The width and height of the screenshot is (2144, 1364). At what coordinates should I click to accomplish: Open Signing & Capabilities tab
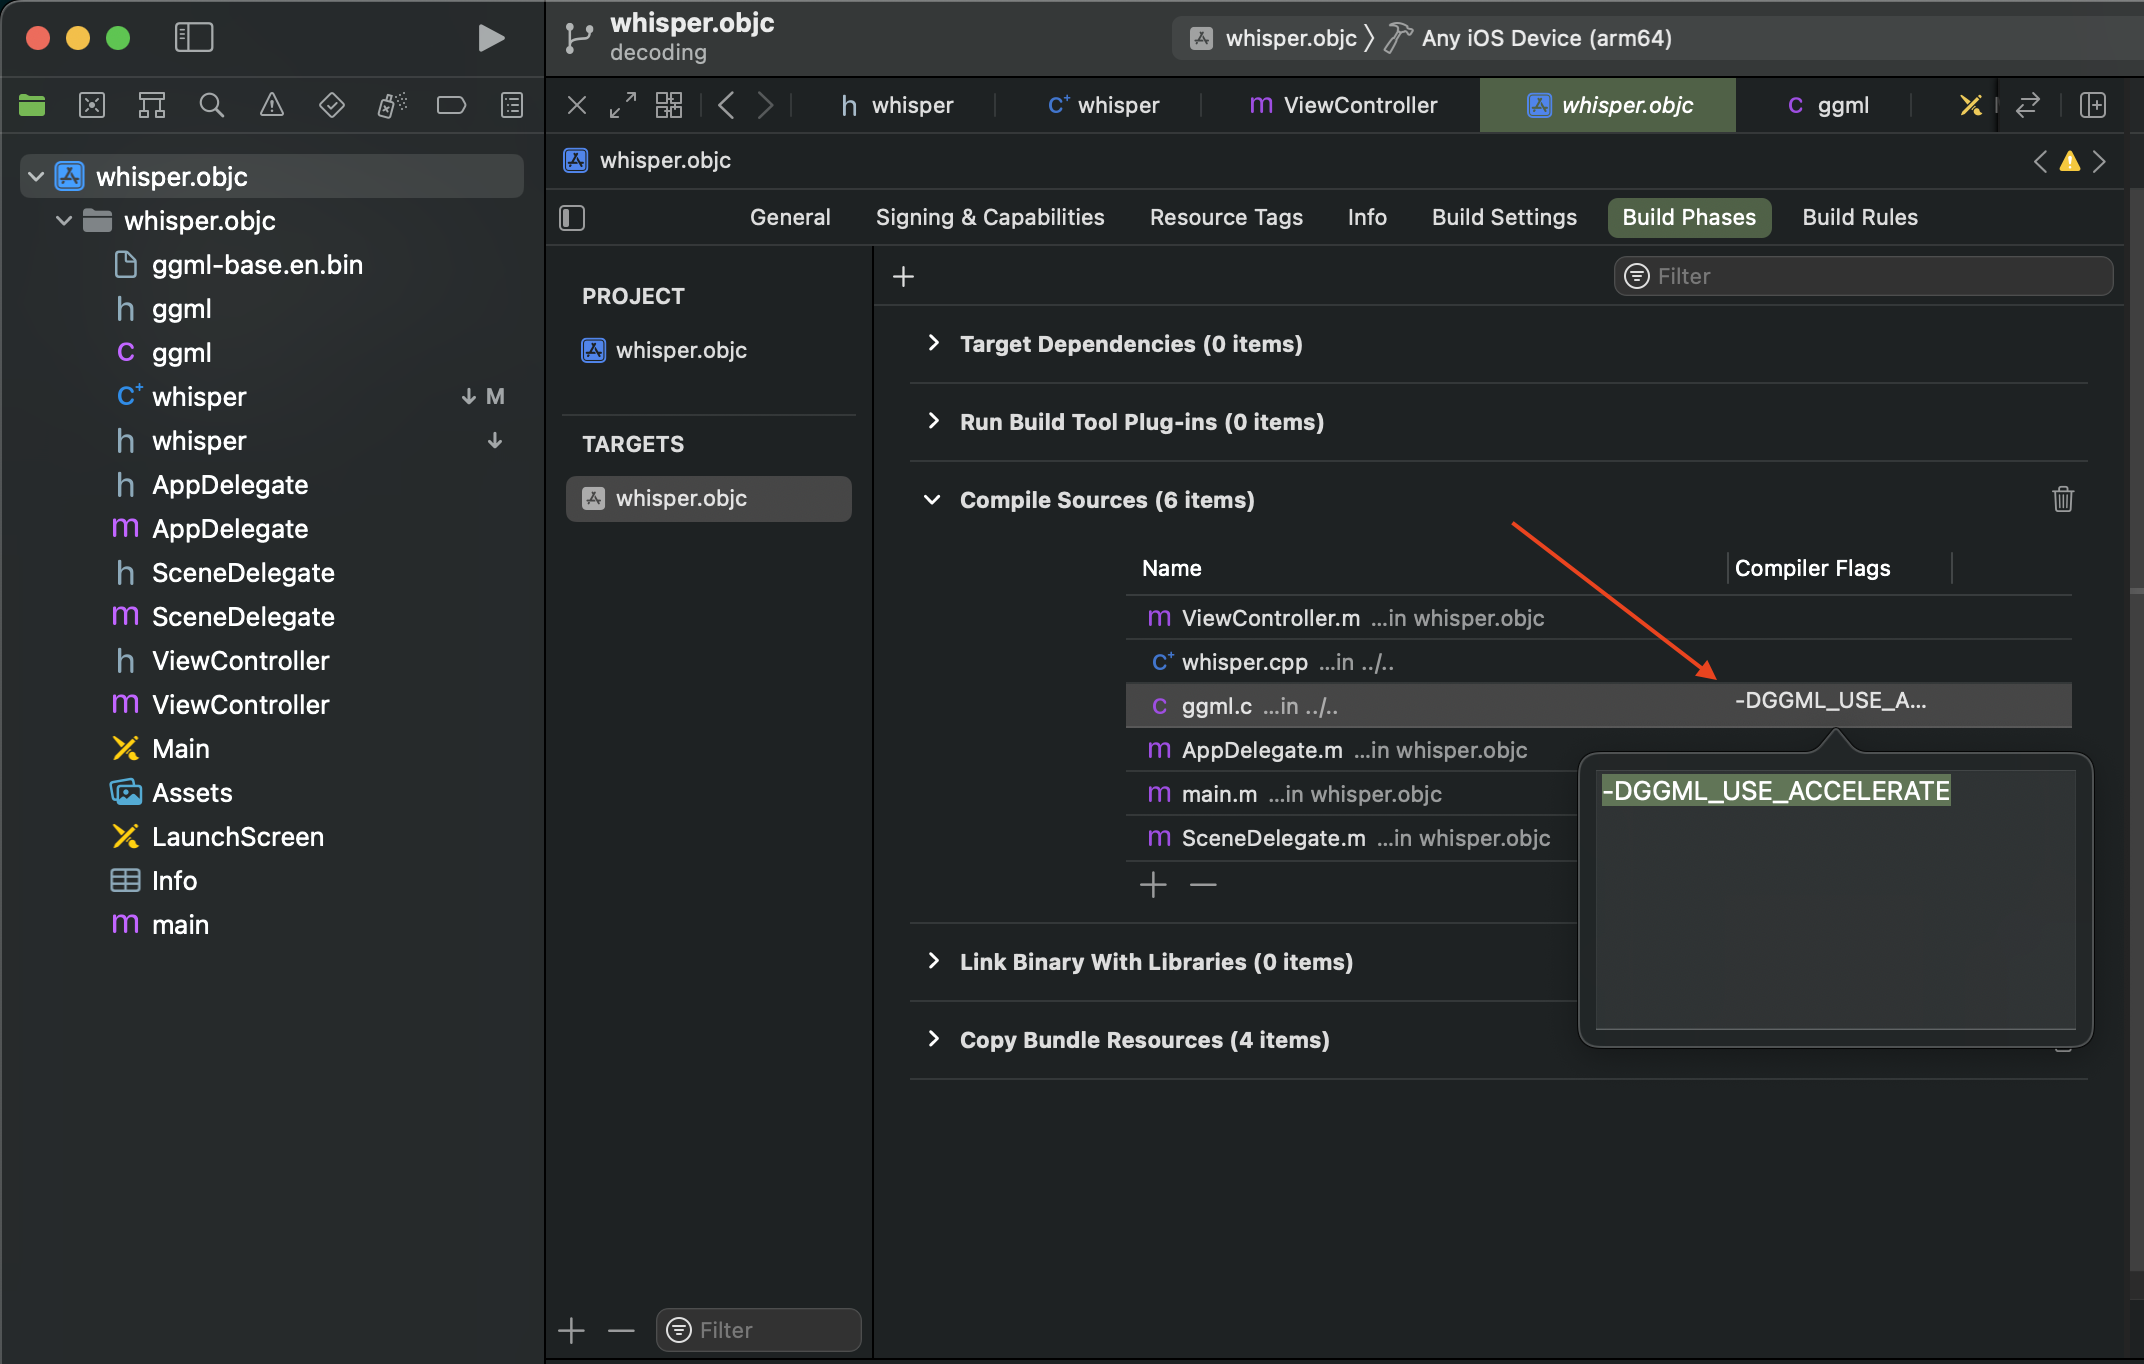coord(990,217)
